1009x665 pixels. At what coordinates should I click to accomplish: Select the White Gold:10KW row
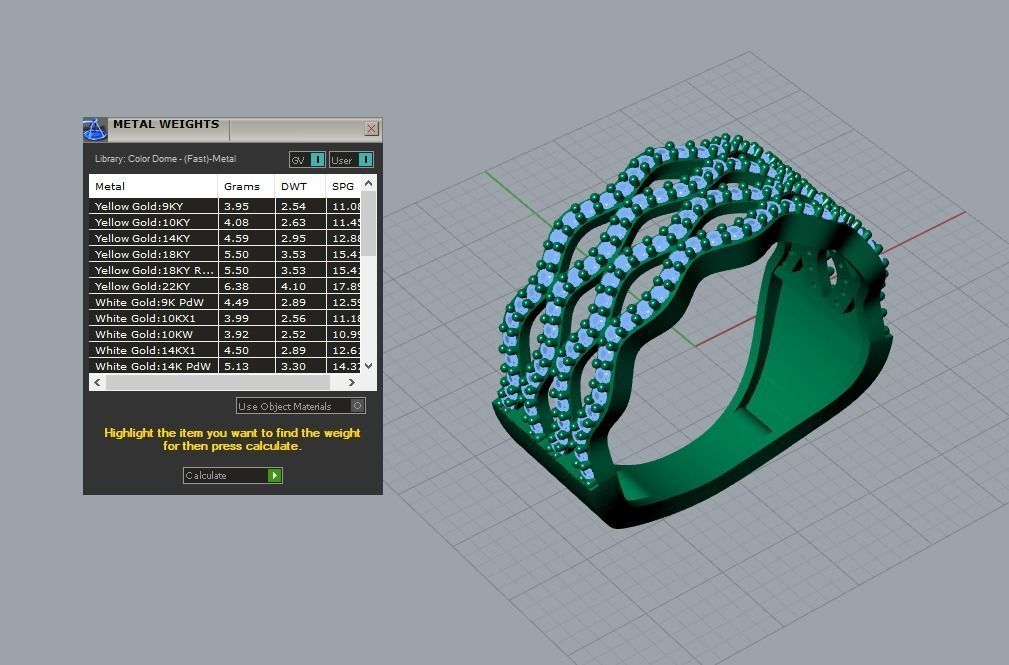(x=225, y=334)
